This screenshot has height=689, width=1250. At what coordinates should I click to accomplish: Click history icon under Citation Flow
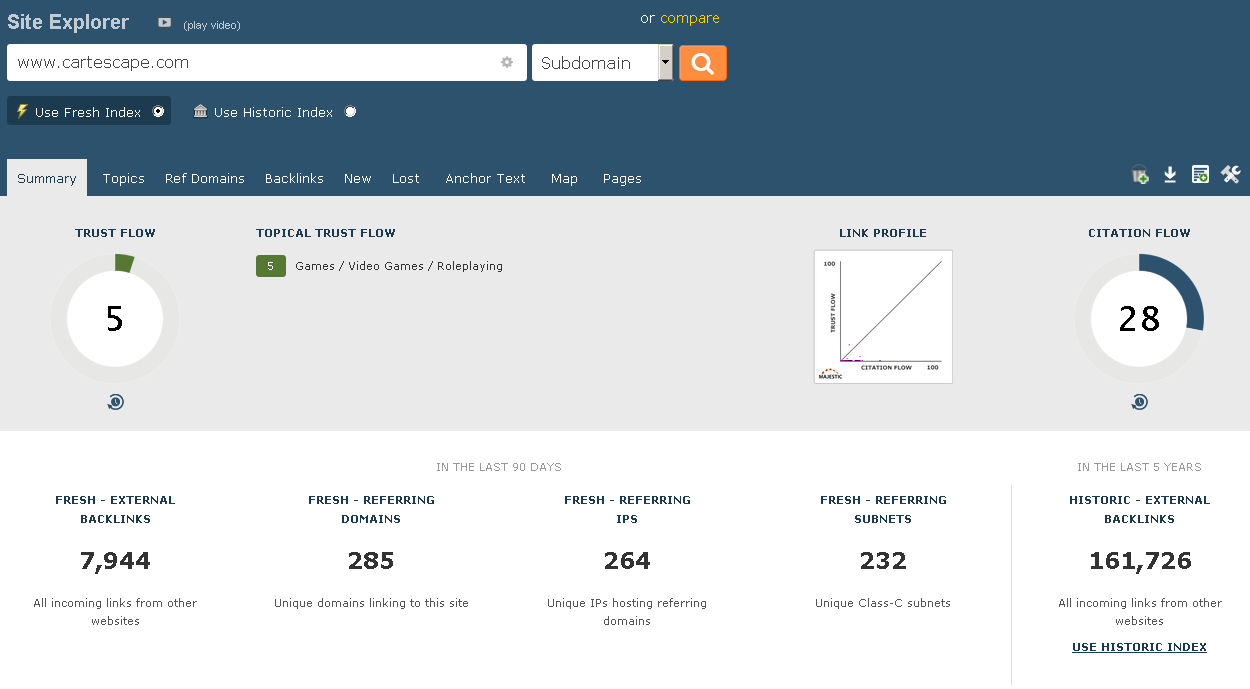coord(1139,402)
